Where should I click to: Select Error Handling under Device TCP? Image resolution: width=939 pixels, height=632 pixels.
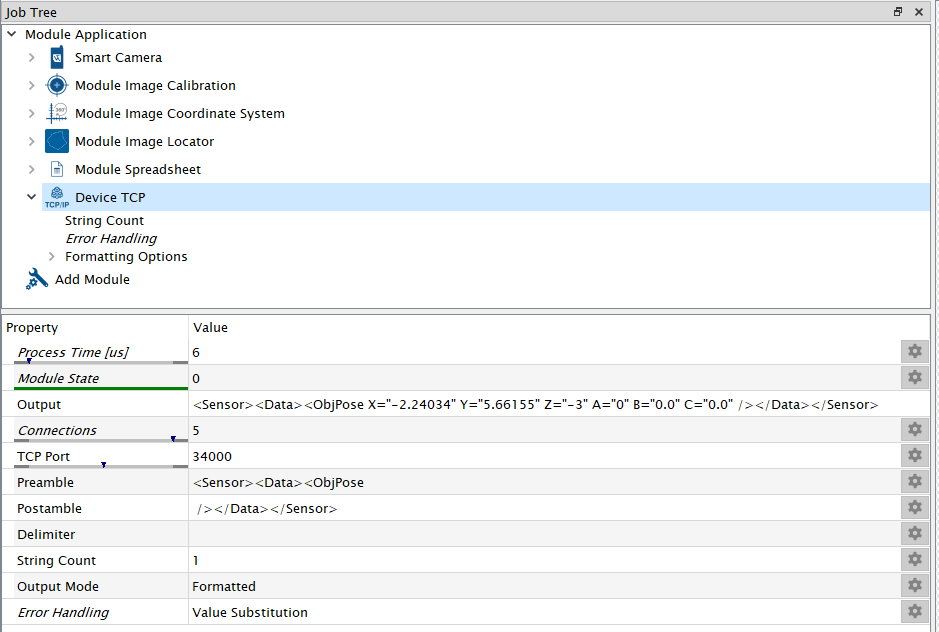111,238
